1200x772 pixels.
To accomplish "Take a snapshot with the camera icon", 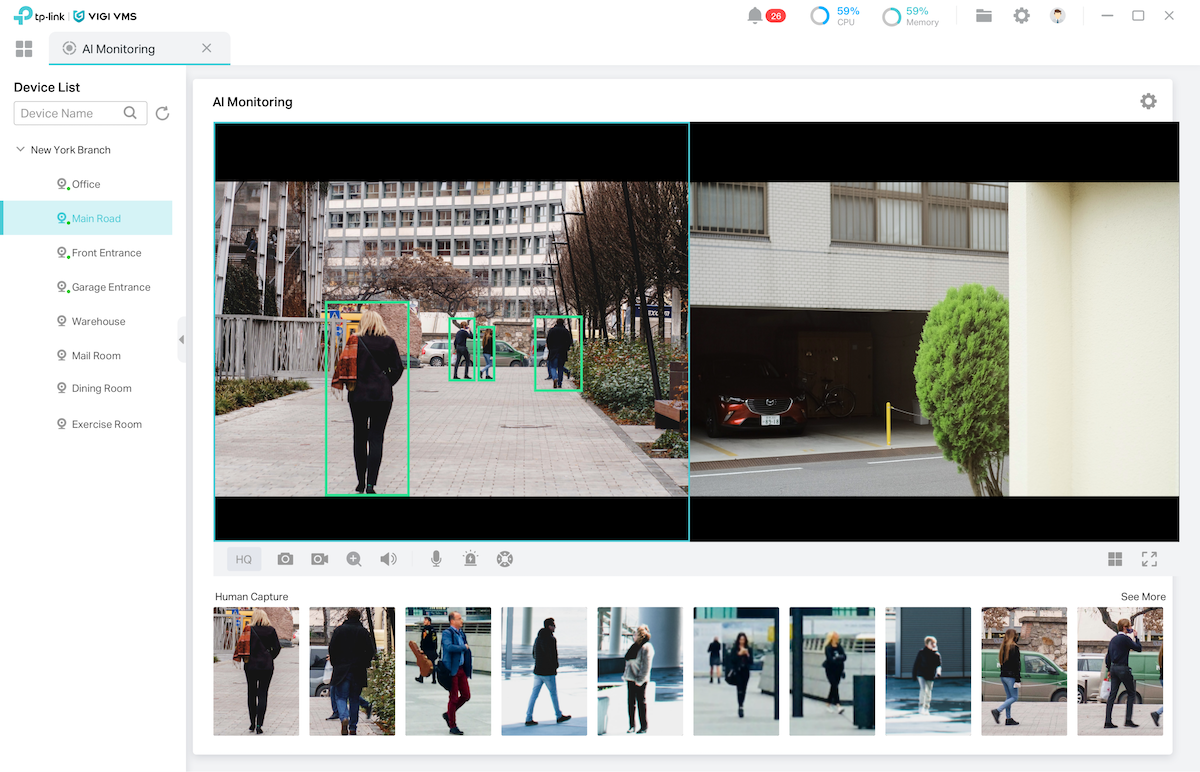I will click(x=285, y=559).
